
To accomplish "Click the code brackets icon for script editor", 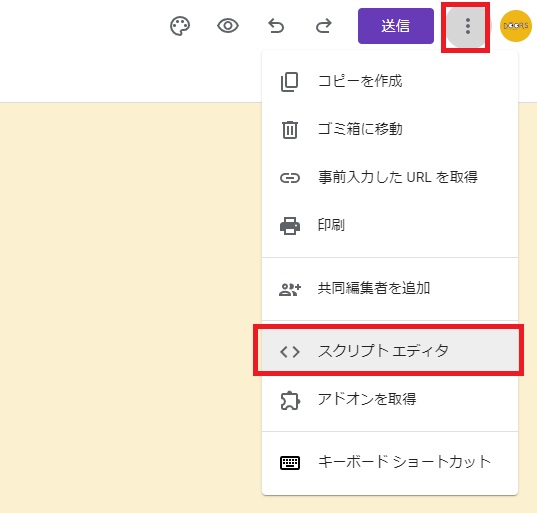I will (290, 352).
